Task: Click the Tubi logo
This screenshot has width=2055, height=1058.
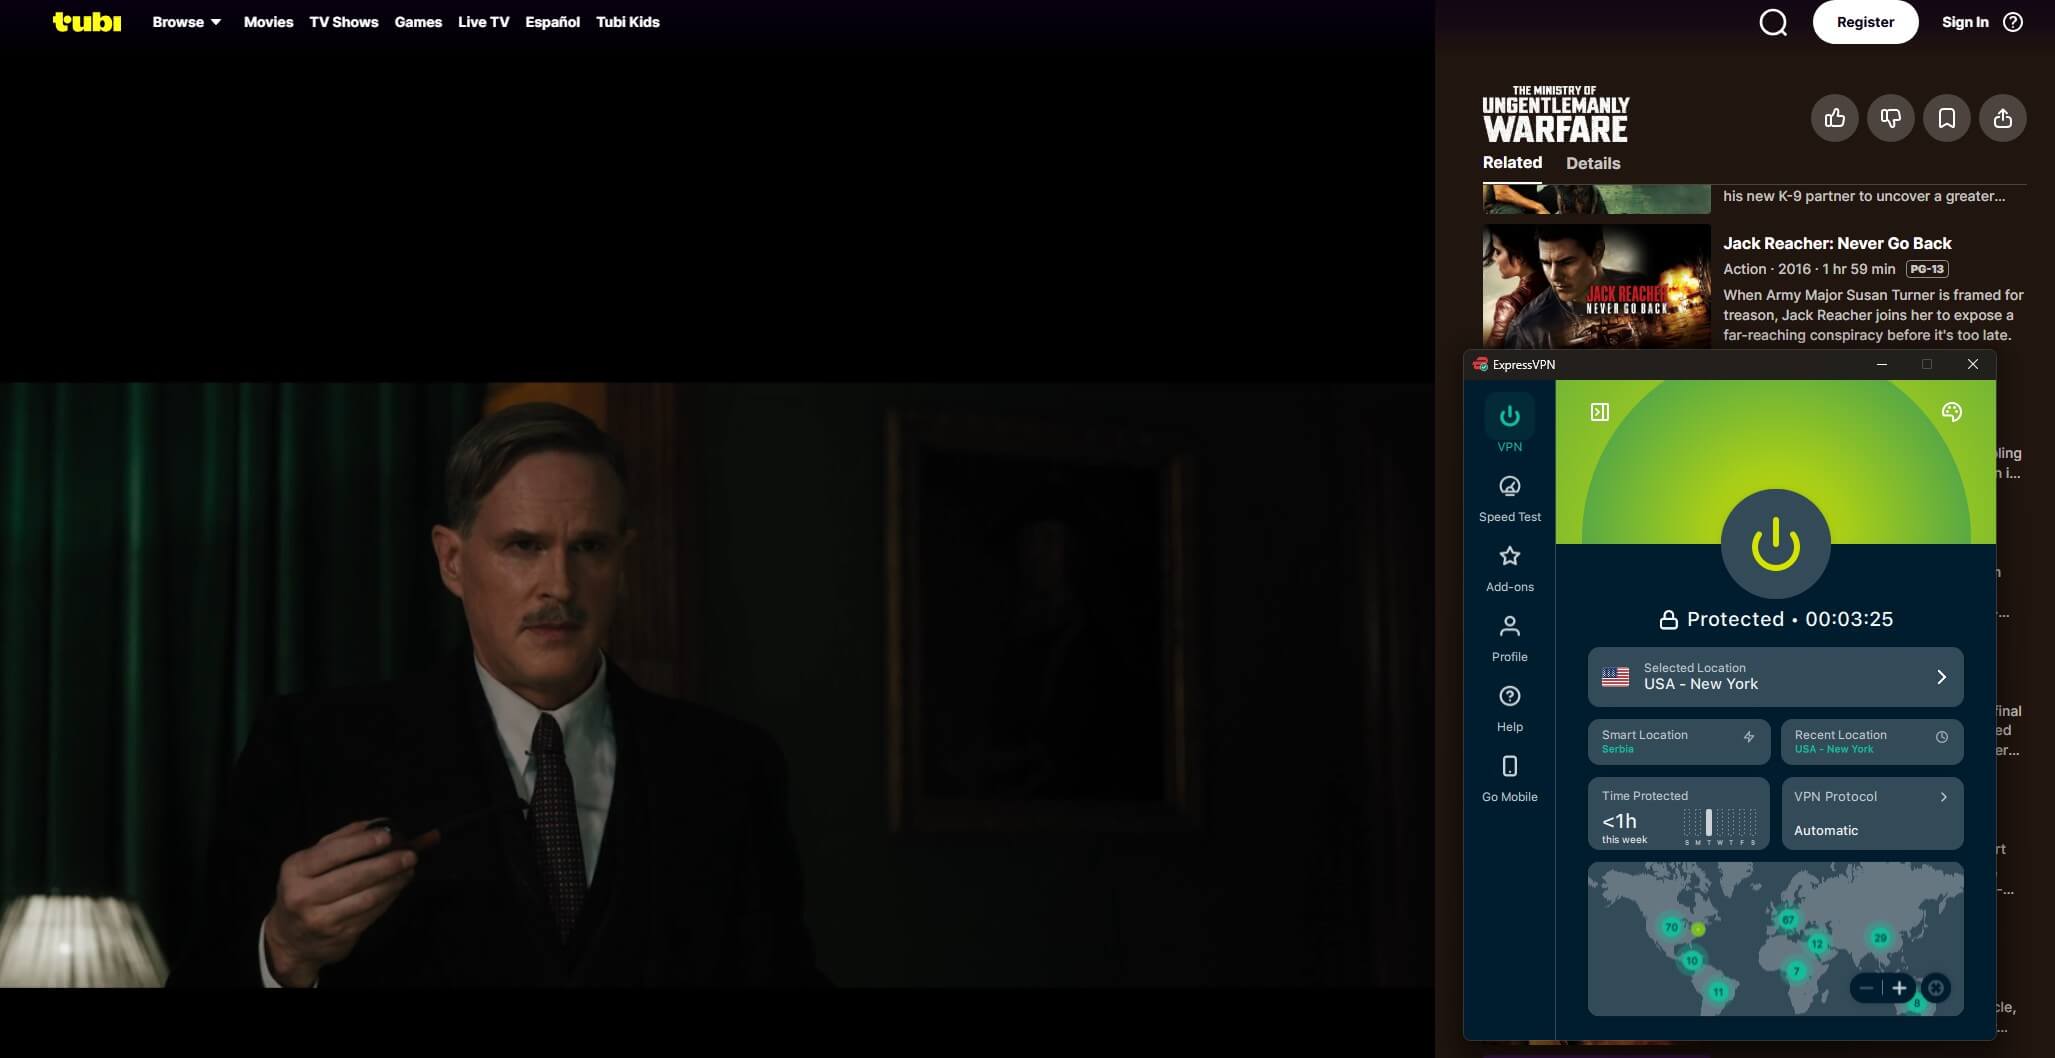Action: pyautogui.click(x=87, y=22)
